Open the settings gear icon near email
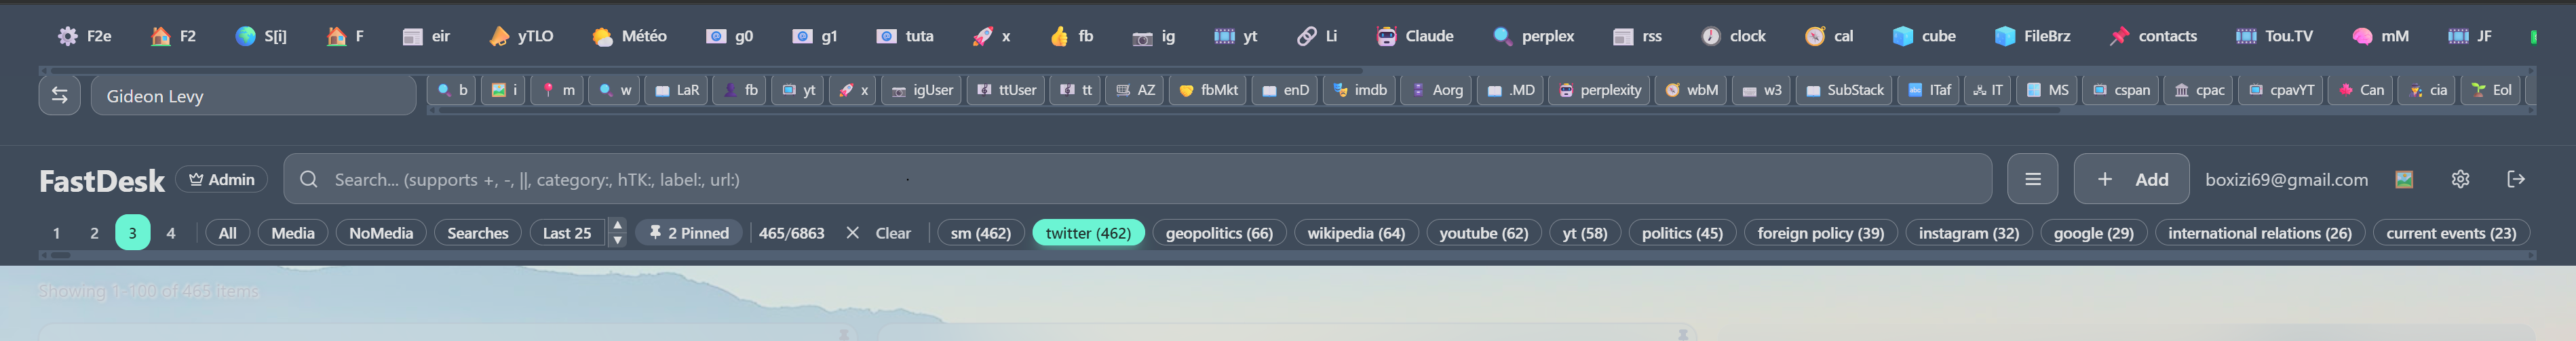 click(x=2460, y=179)
